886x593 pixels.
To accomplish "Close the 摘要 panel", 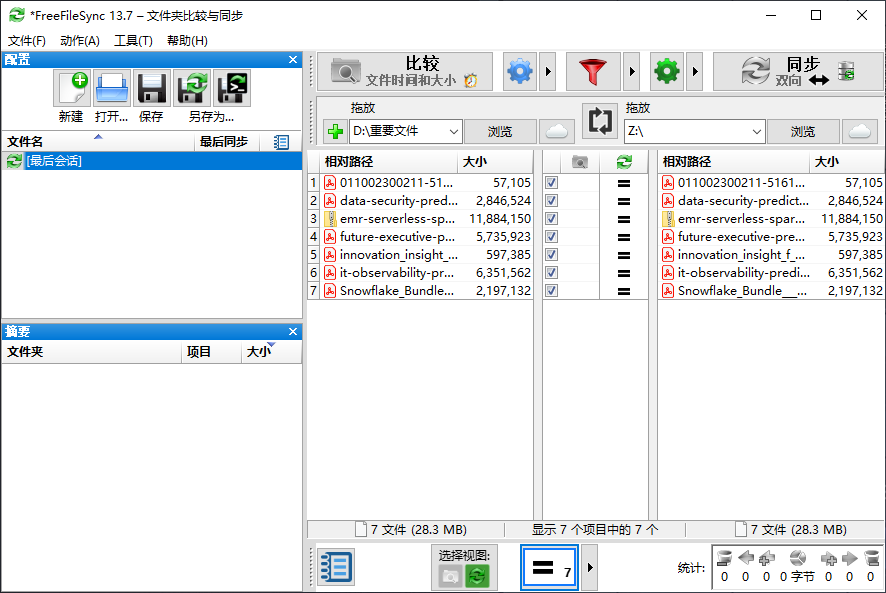I will click(293, 331).
